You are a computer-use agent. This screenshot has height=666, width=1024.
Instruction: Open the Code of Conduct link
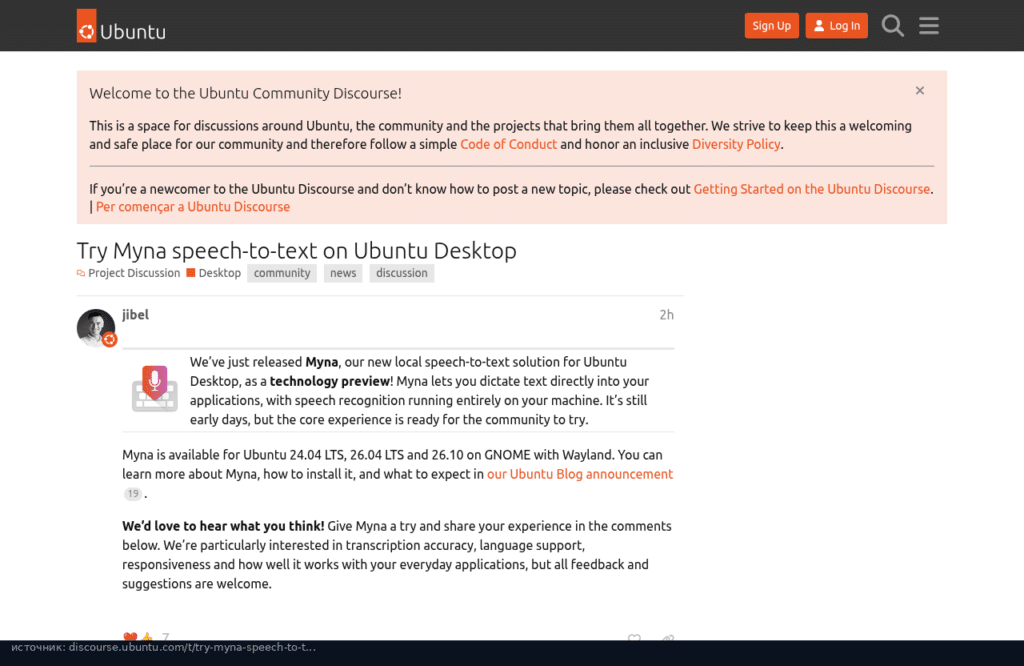click(508, 144)
